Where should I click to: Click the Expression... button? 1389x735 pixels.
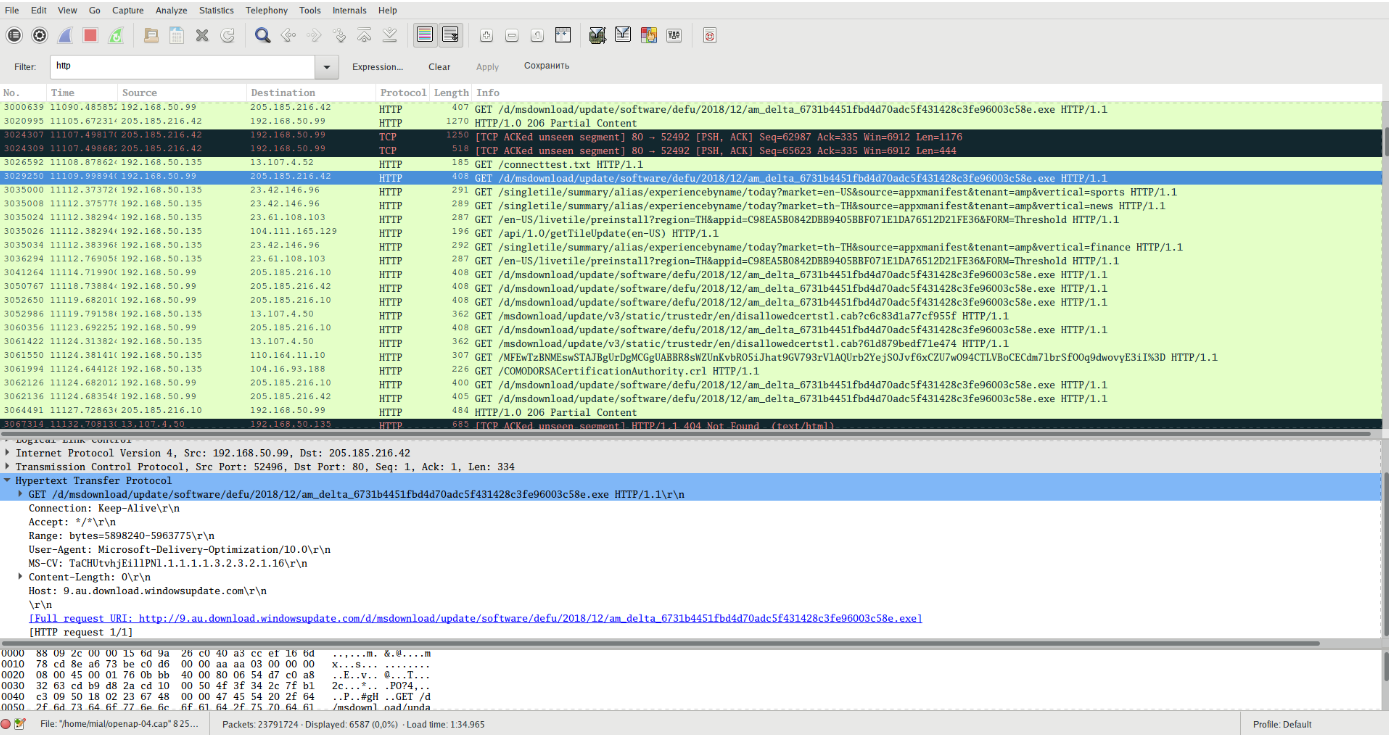coord(377,67)
